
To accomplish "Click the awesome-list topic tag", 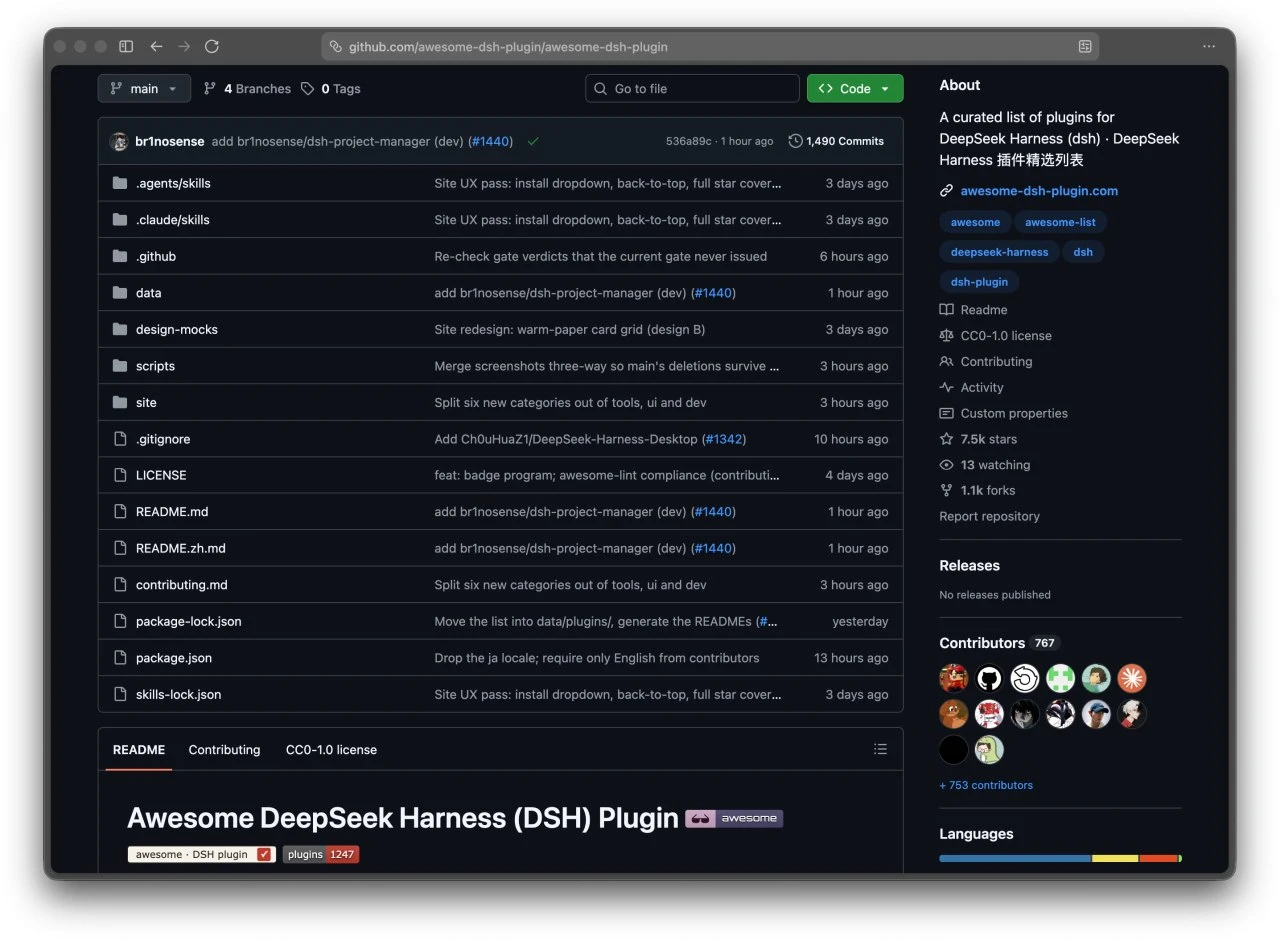I will click(1060, 222).
